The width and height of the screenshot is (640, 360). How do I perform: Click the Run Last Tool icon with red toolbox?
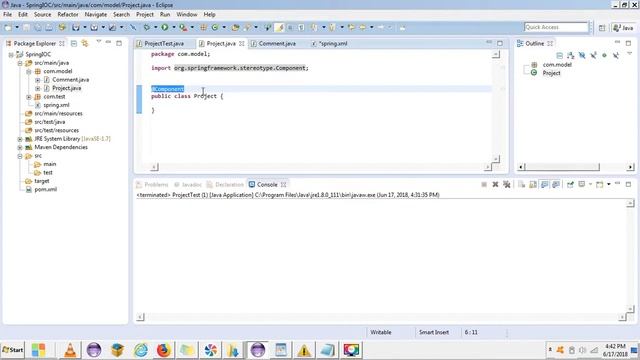[x=183, y=27]
